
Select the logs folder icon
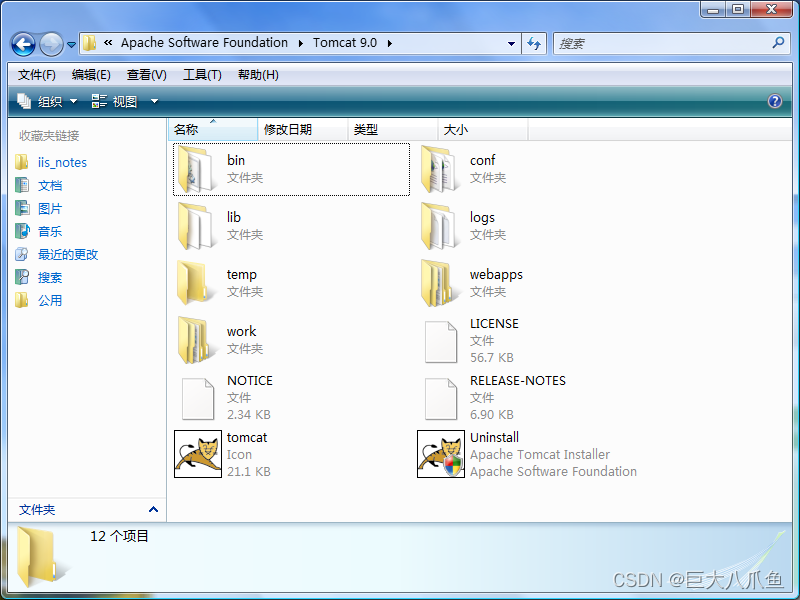coord(440,226)
